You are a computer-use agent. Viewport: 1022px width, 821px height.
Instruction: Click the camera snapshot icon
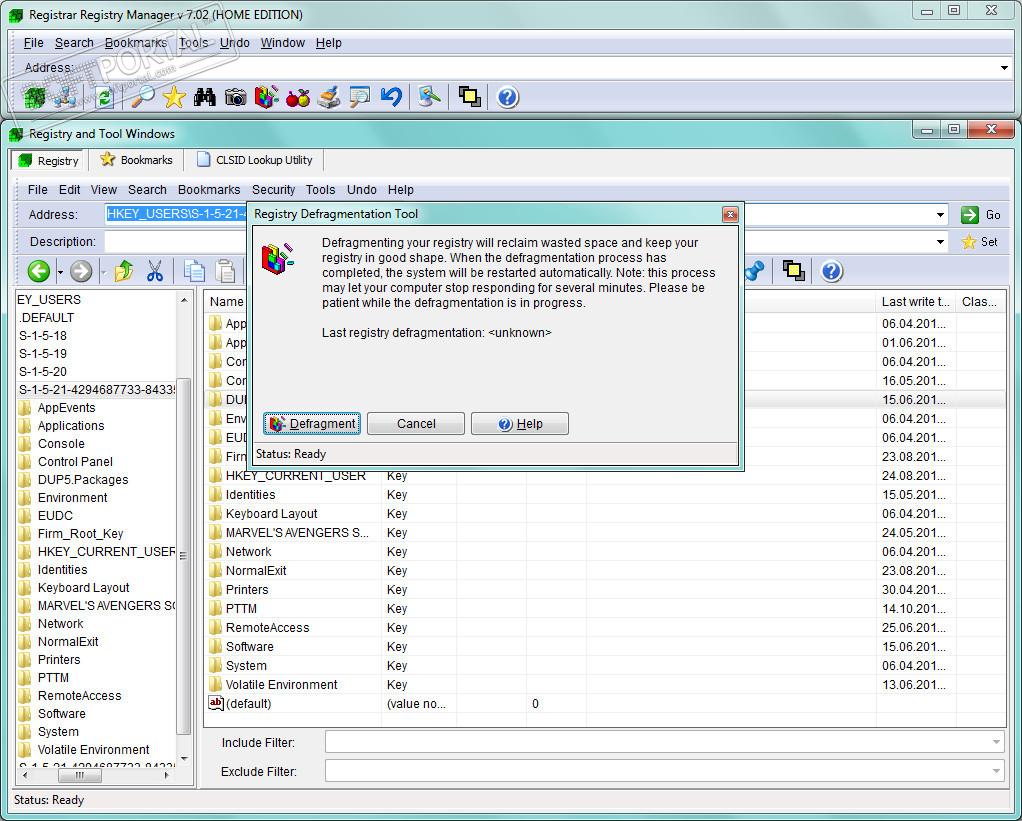235,98
